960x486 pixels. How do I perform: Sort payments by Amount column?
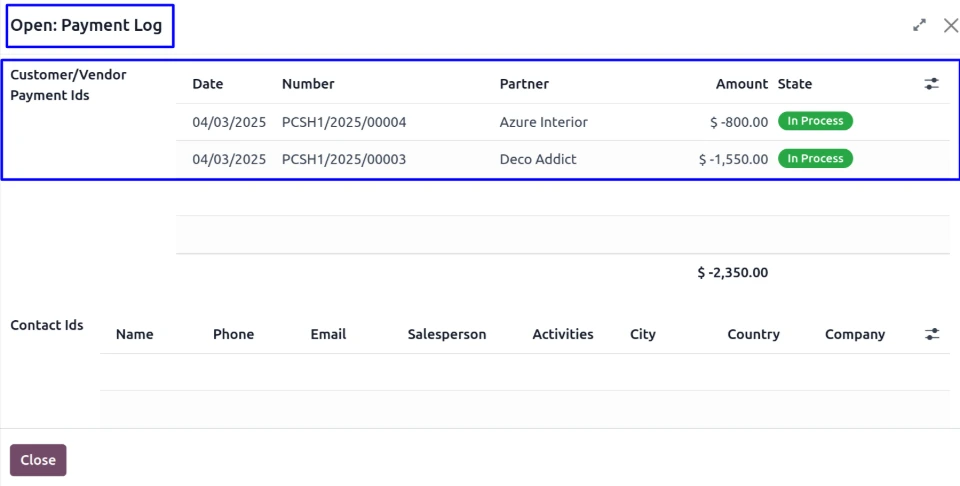741,84
